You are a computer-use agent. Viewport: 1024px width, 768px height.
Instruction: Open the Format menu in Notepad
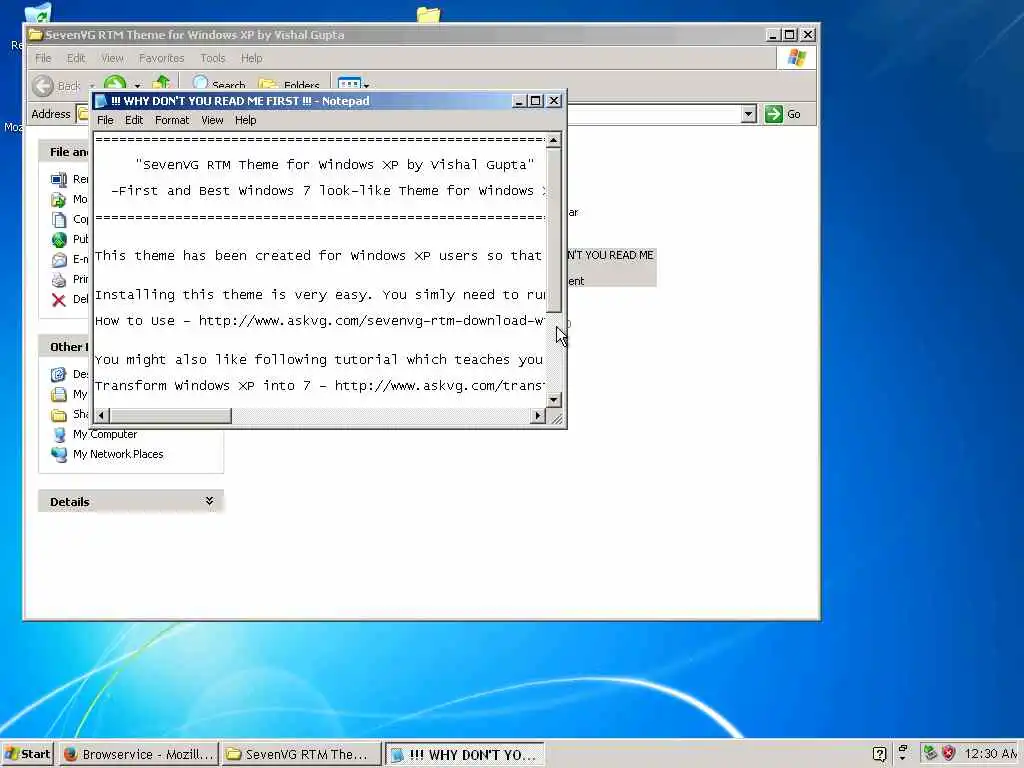(x=172, y=120)
